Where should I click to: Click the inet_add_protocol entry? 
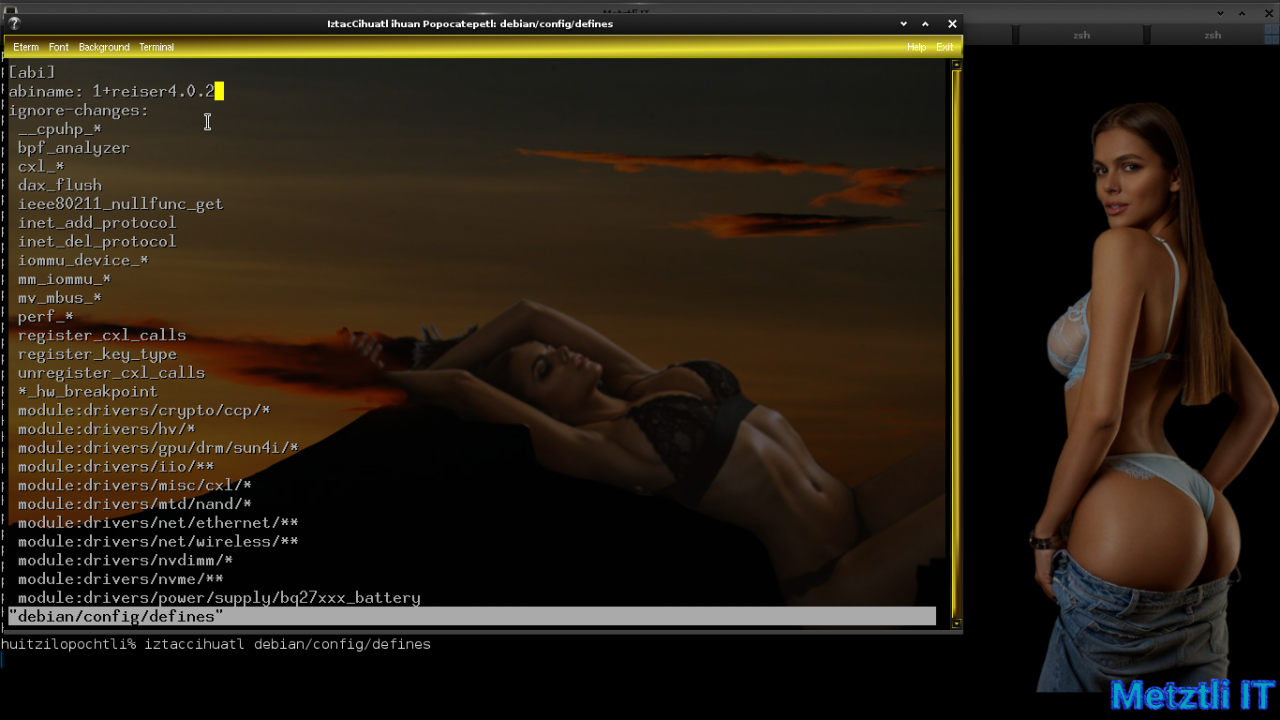97,223
